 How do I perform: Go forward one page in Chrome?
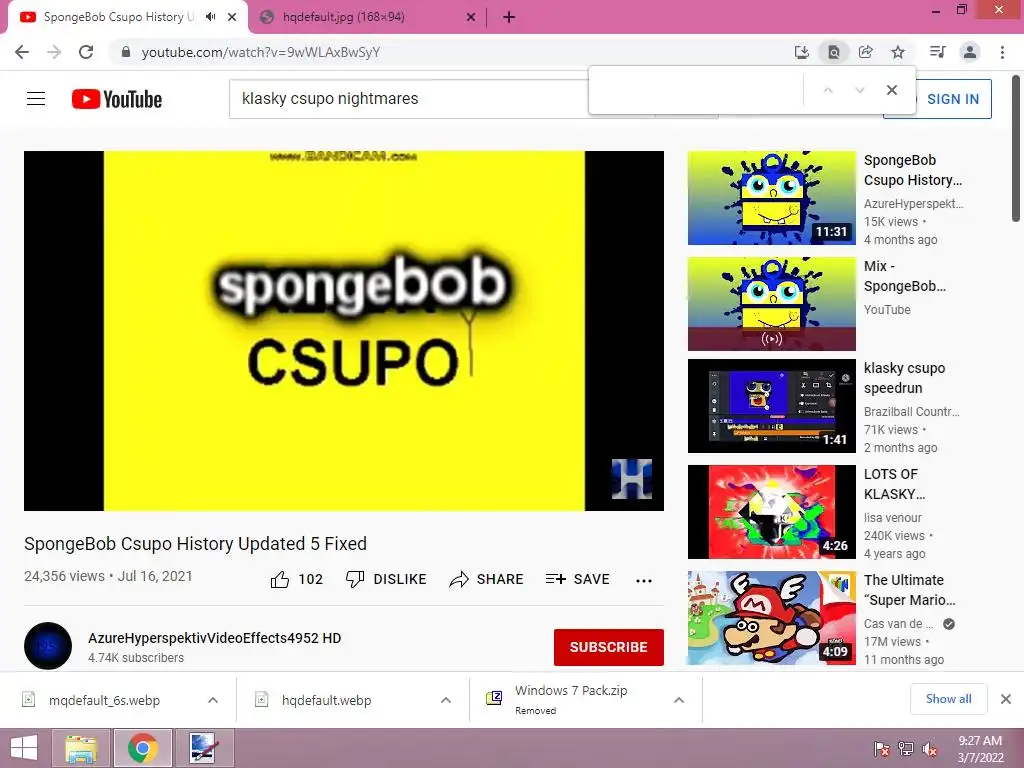[54, 52]
